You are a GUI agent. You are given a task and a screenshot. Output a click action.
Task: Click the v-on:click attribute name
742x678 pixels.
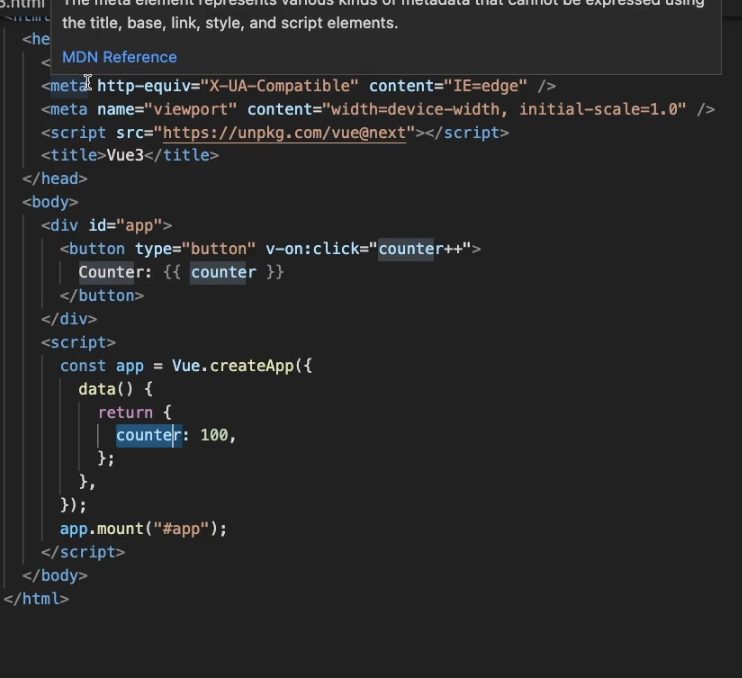click(312, 249)
